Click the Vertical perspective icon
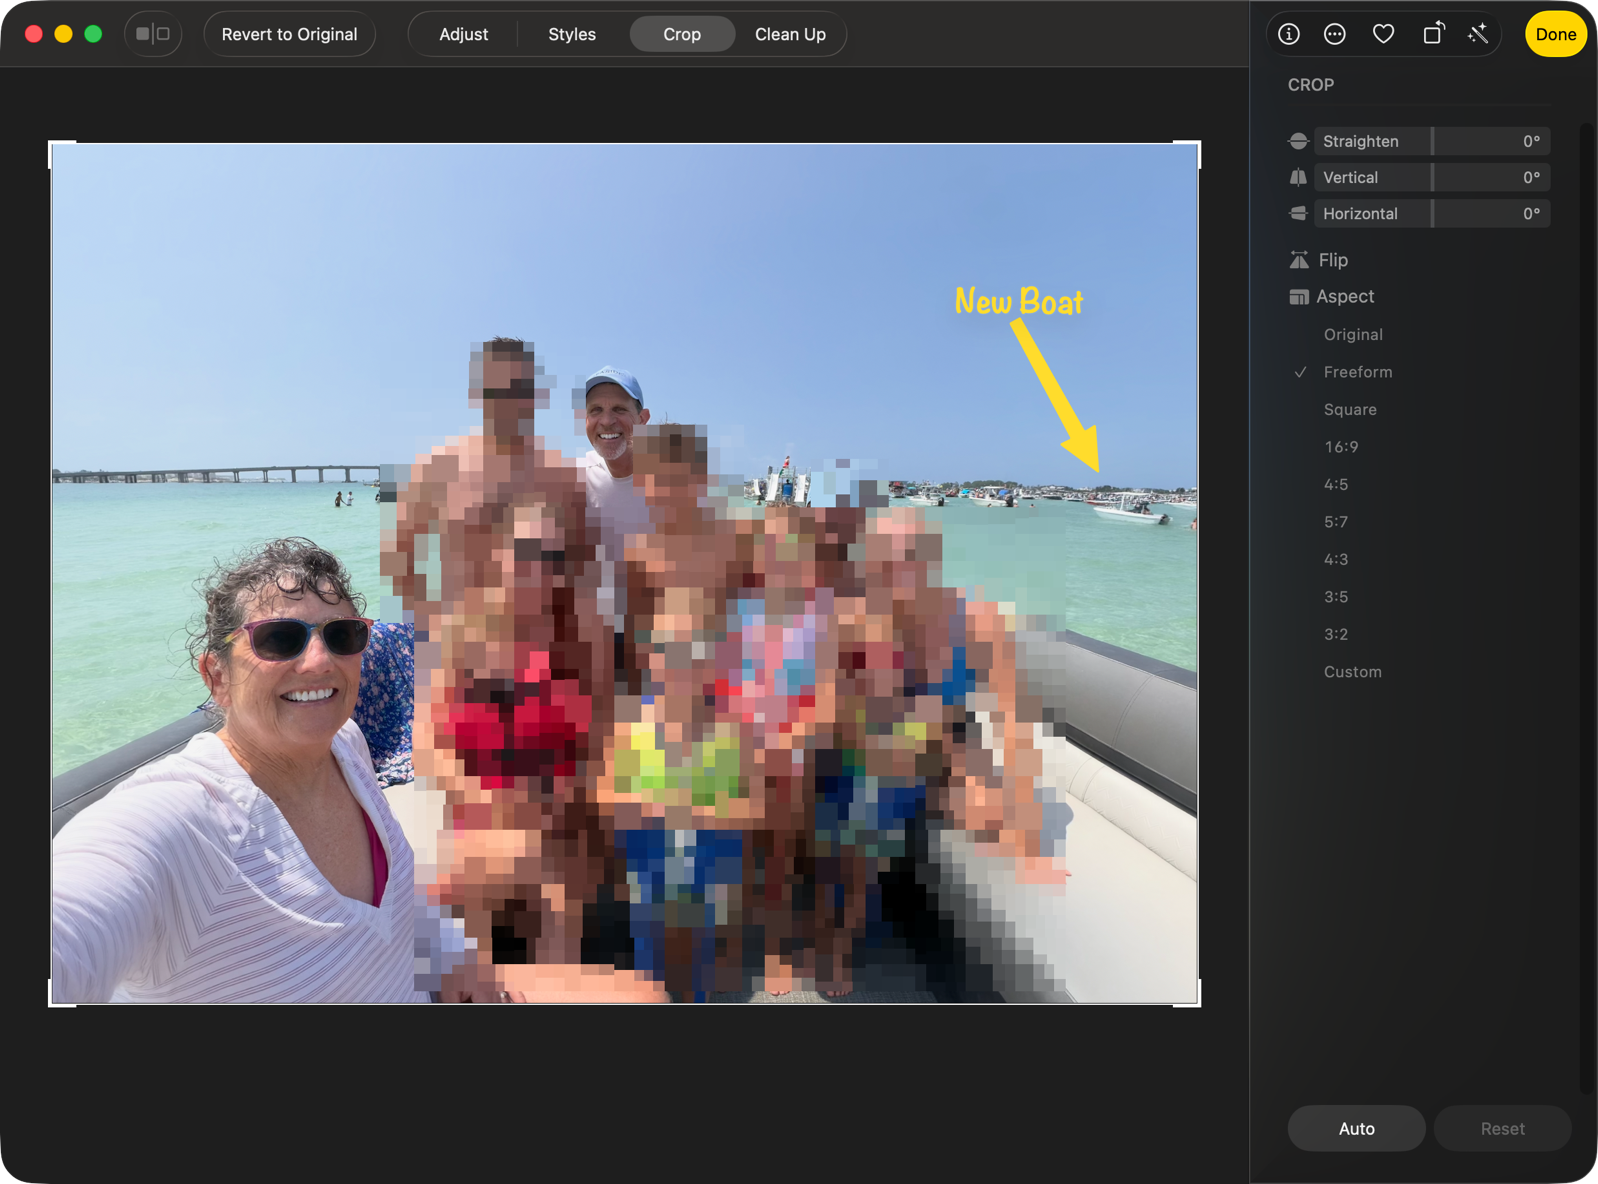The height and width of the screenshot is (1184, 1598). point(1298,177)
